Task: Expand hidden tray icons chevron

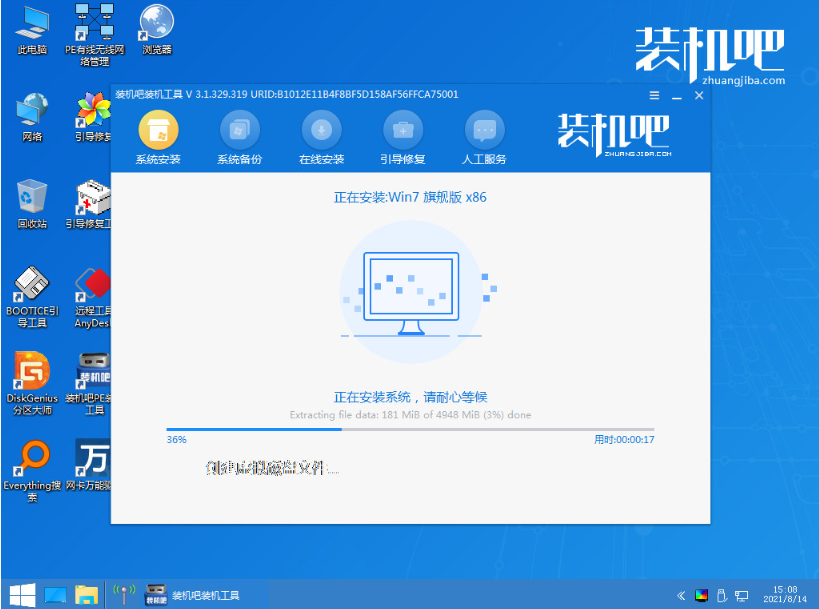Action: click(x=681, y=595)
